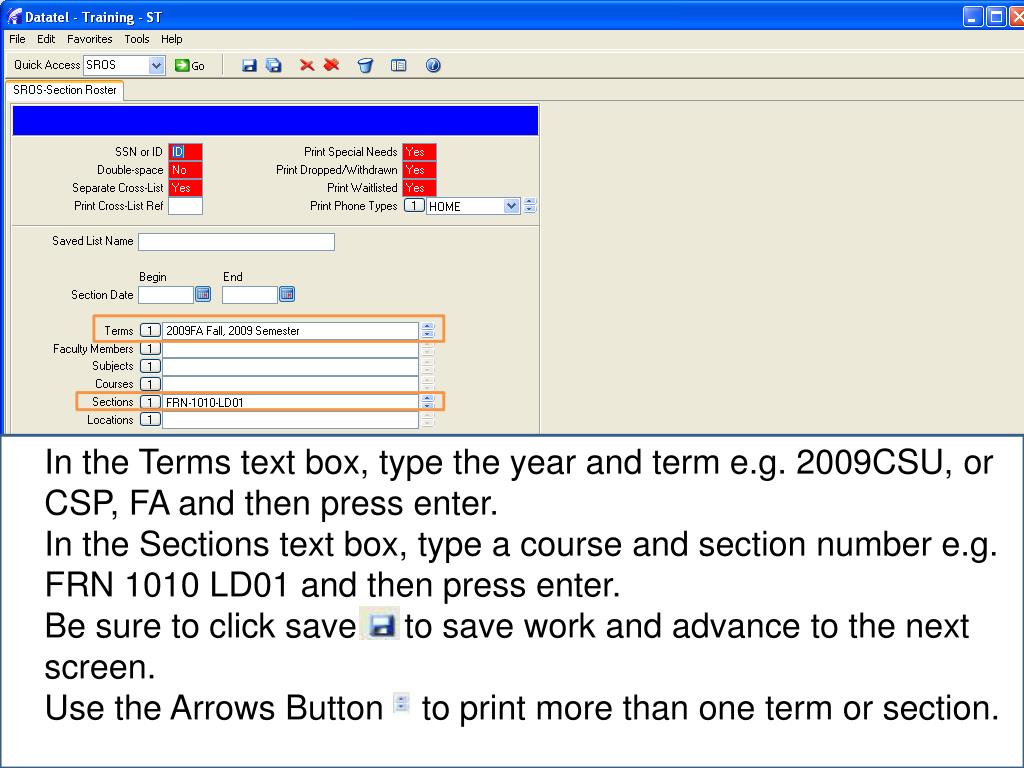
Task: Click the red X cancel icon
Action: (306, 65)
